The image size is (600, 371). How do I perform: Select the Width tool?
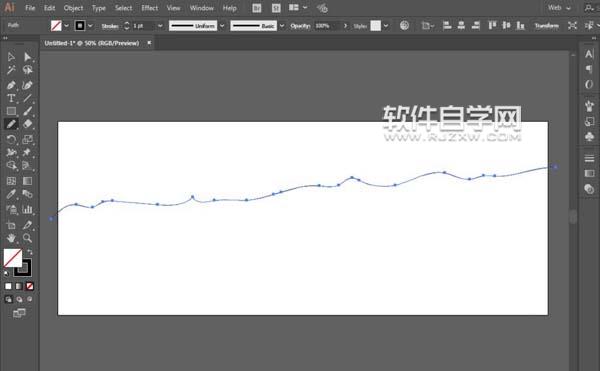(x=11, y=152)
